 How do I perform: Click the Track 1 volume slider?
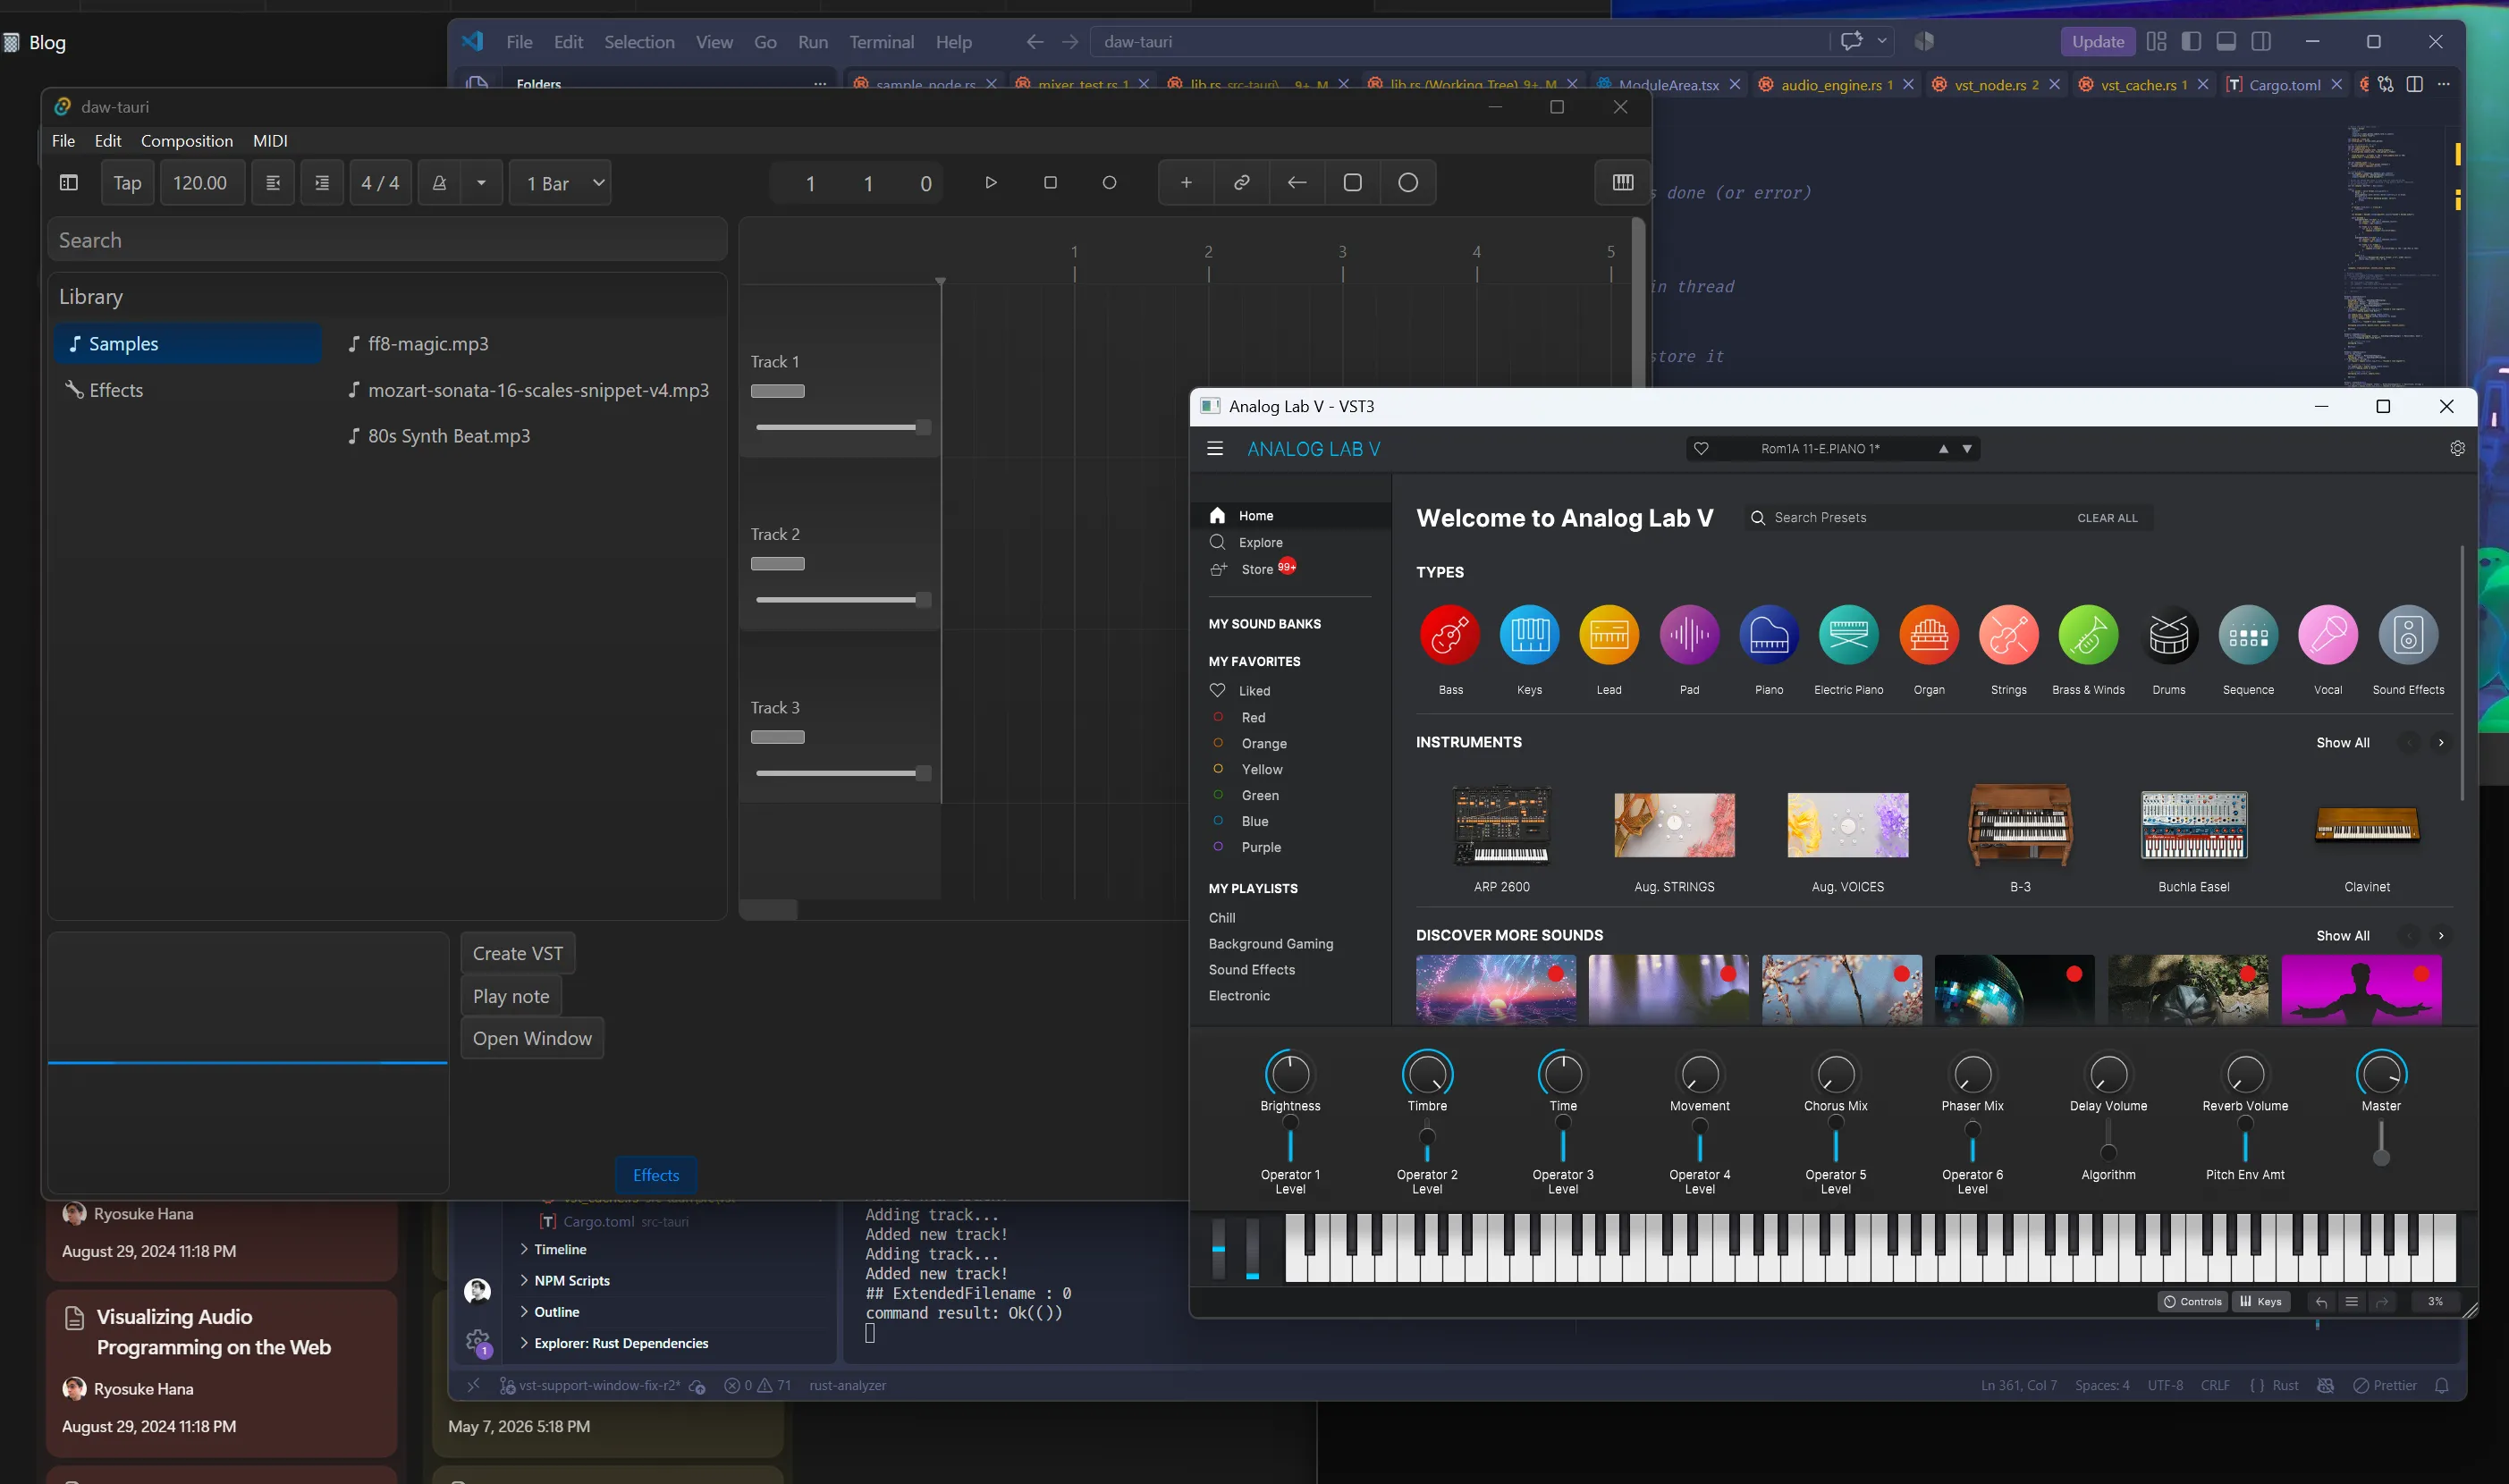click(x=844, y=428)
